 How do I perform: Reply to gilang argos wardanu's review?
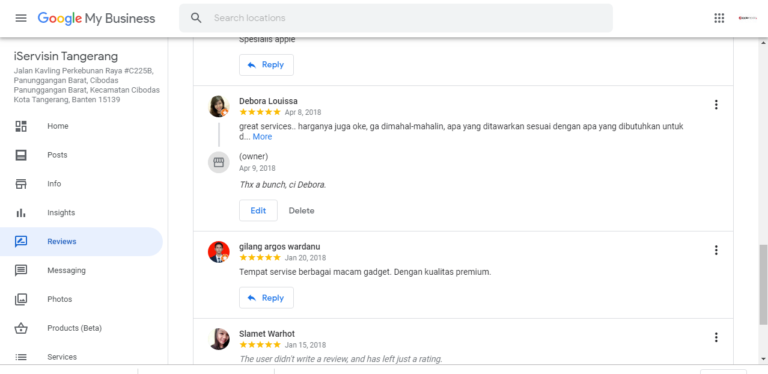point(266,298)
